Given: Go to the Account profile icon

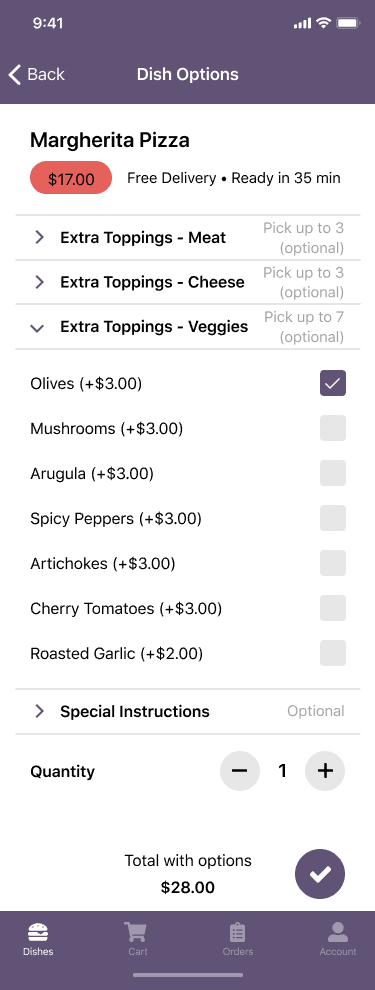Looking at the screenshot, I should click(338, 932).
